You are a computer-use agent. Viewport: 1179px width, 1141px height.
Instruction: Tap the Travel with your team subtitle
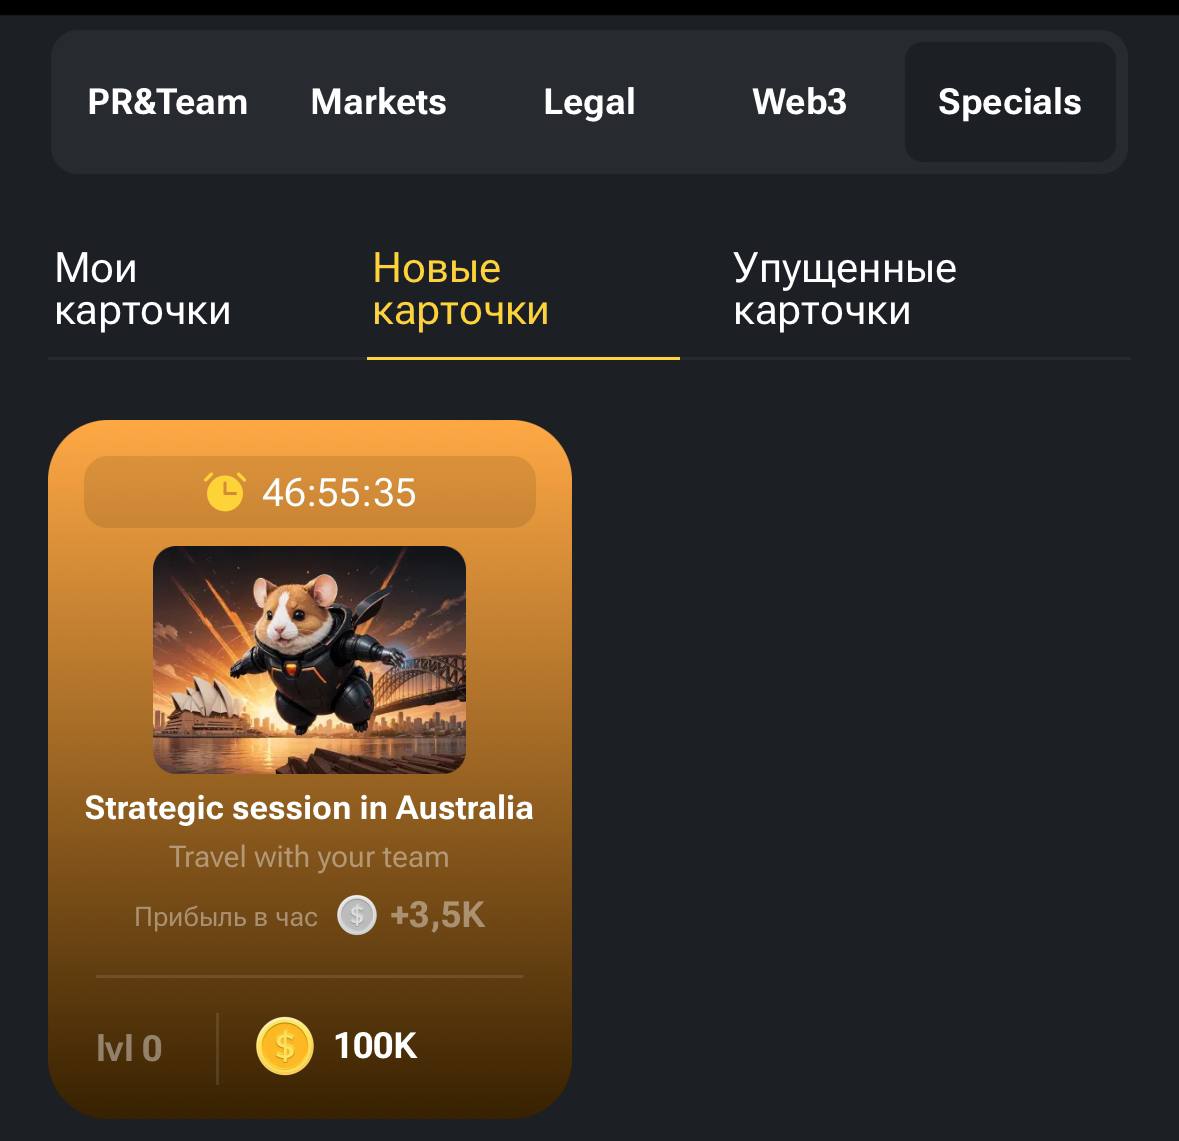309,857
